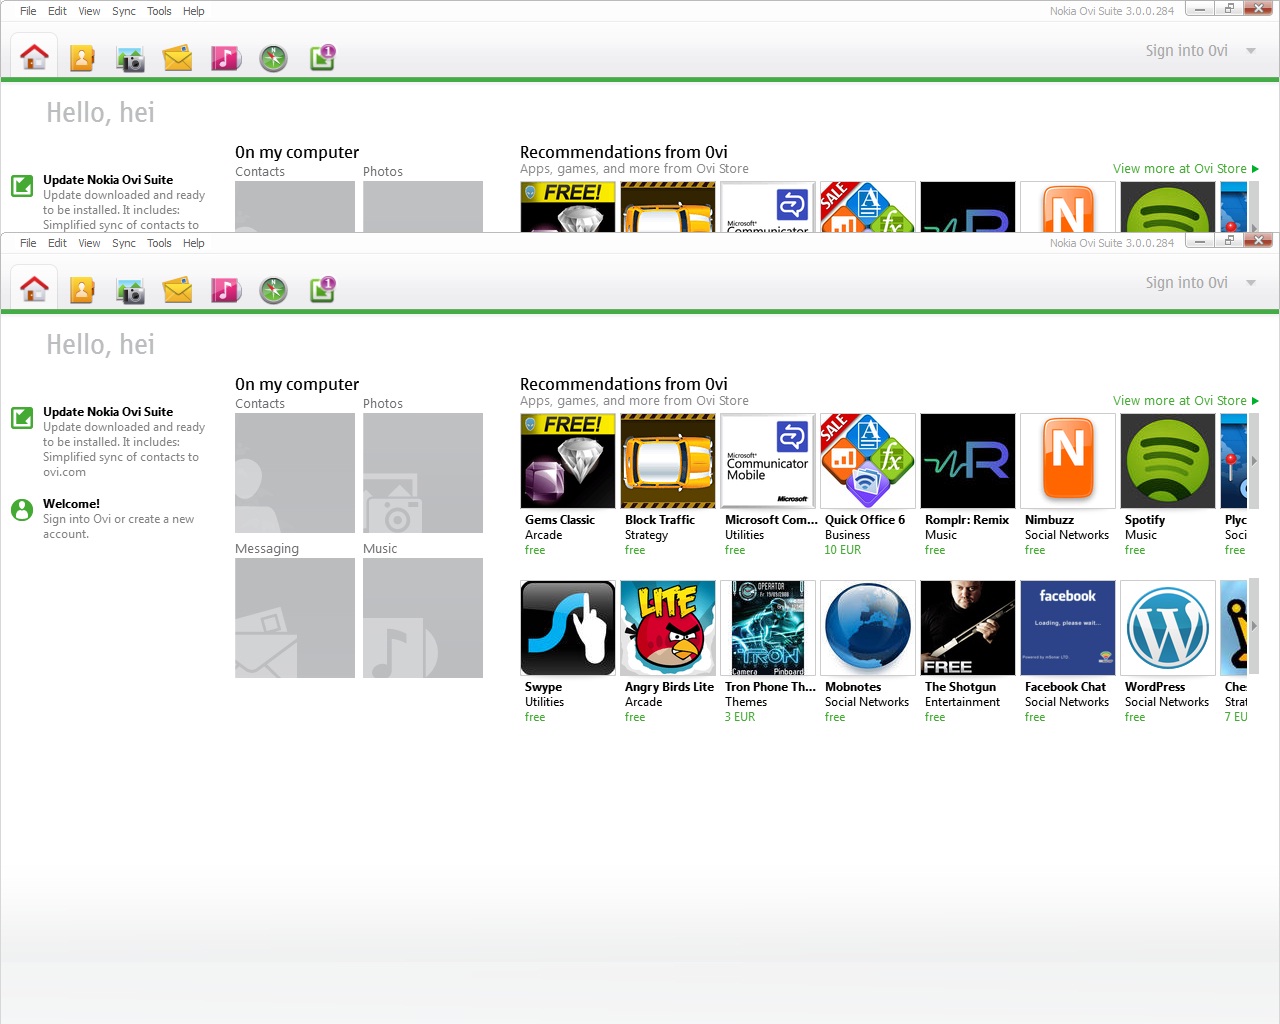Open Block Traffic app icon in front window
This screenshot has width=1280, height=1024.
(668, 461)
